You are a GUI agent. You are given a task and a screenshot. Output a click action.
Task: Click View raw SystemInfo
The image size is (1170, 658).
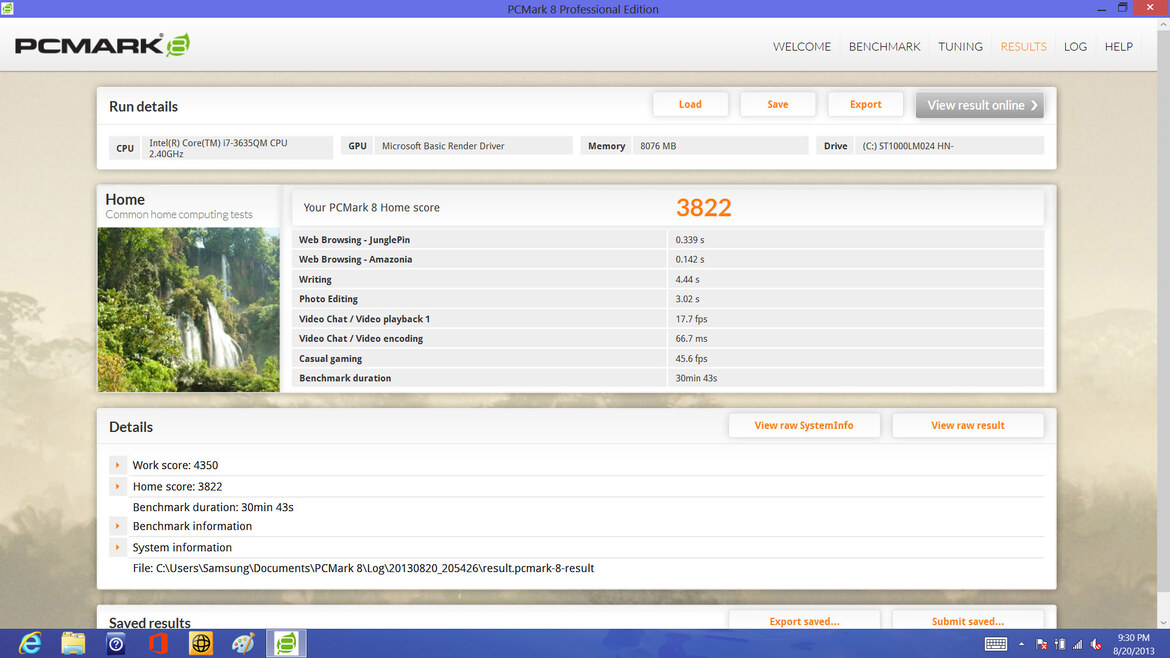(x=804, y=425)
